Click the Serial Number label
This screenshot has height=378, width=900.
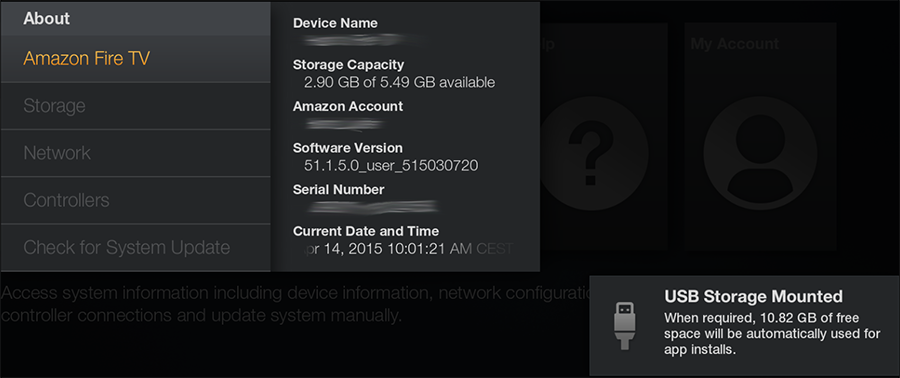click(x=339, y=189)
